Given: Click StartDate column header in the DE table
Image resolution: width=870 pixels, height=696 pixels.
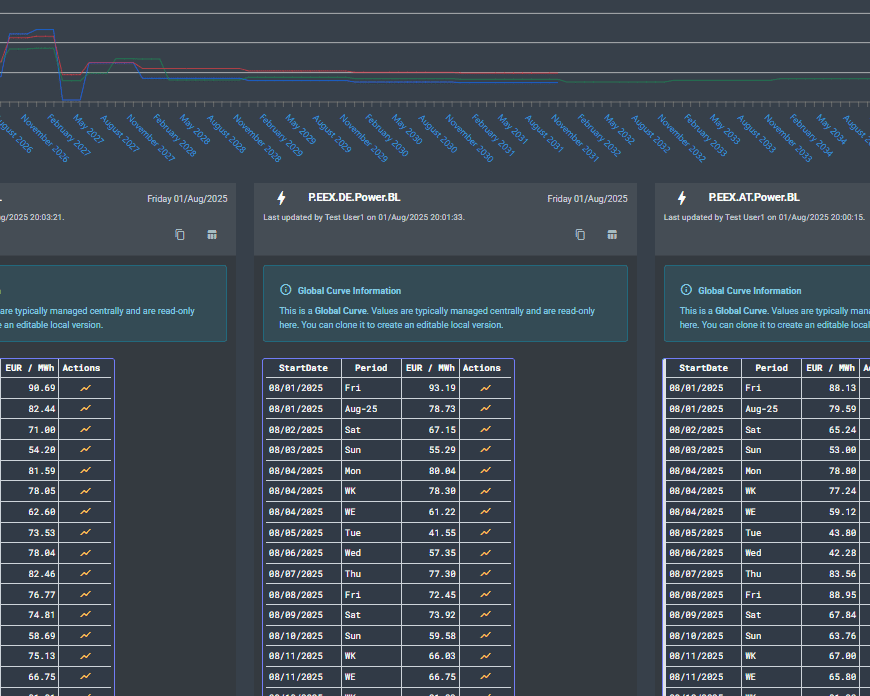Looking at the screenshot, I should [x=303, y=368].
